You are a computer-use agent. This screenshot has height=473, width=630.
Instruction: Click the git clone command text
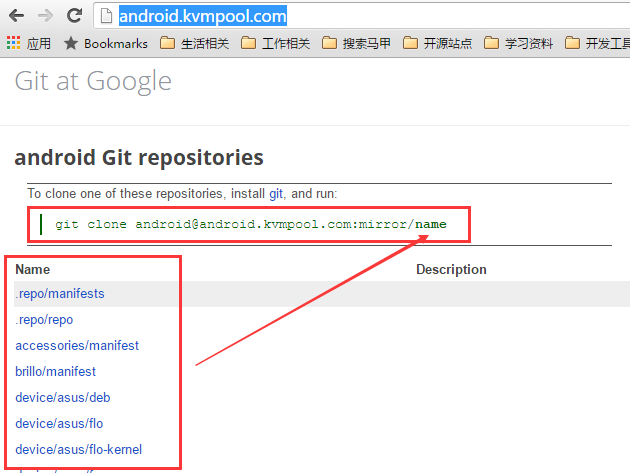[x=251, y=224]
